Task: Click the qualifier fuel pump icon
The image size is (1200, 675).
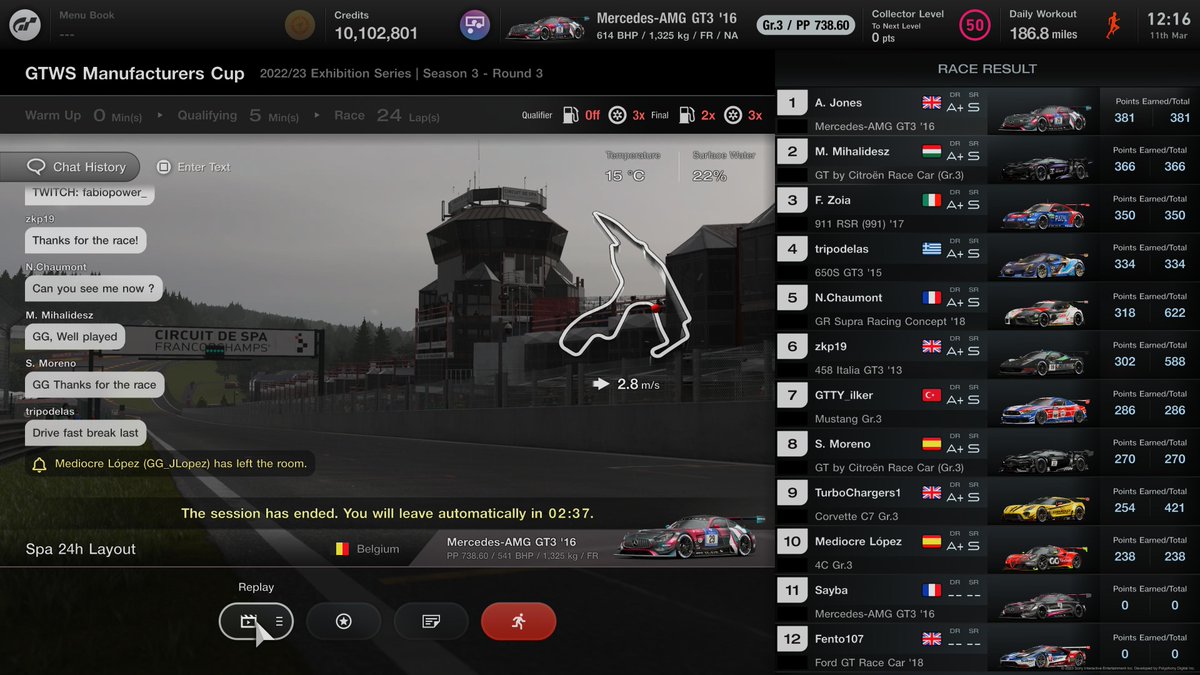Action: pyautogui.click(x=569, y=115)
